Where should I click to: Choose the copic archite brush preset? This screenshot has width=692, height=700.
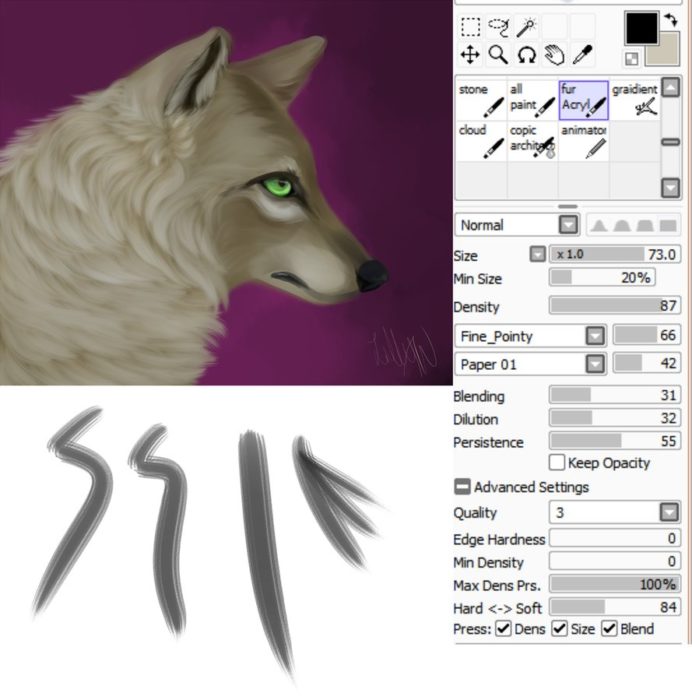point(533,141)
